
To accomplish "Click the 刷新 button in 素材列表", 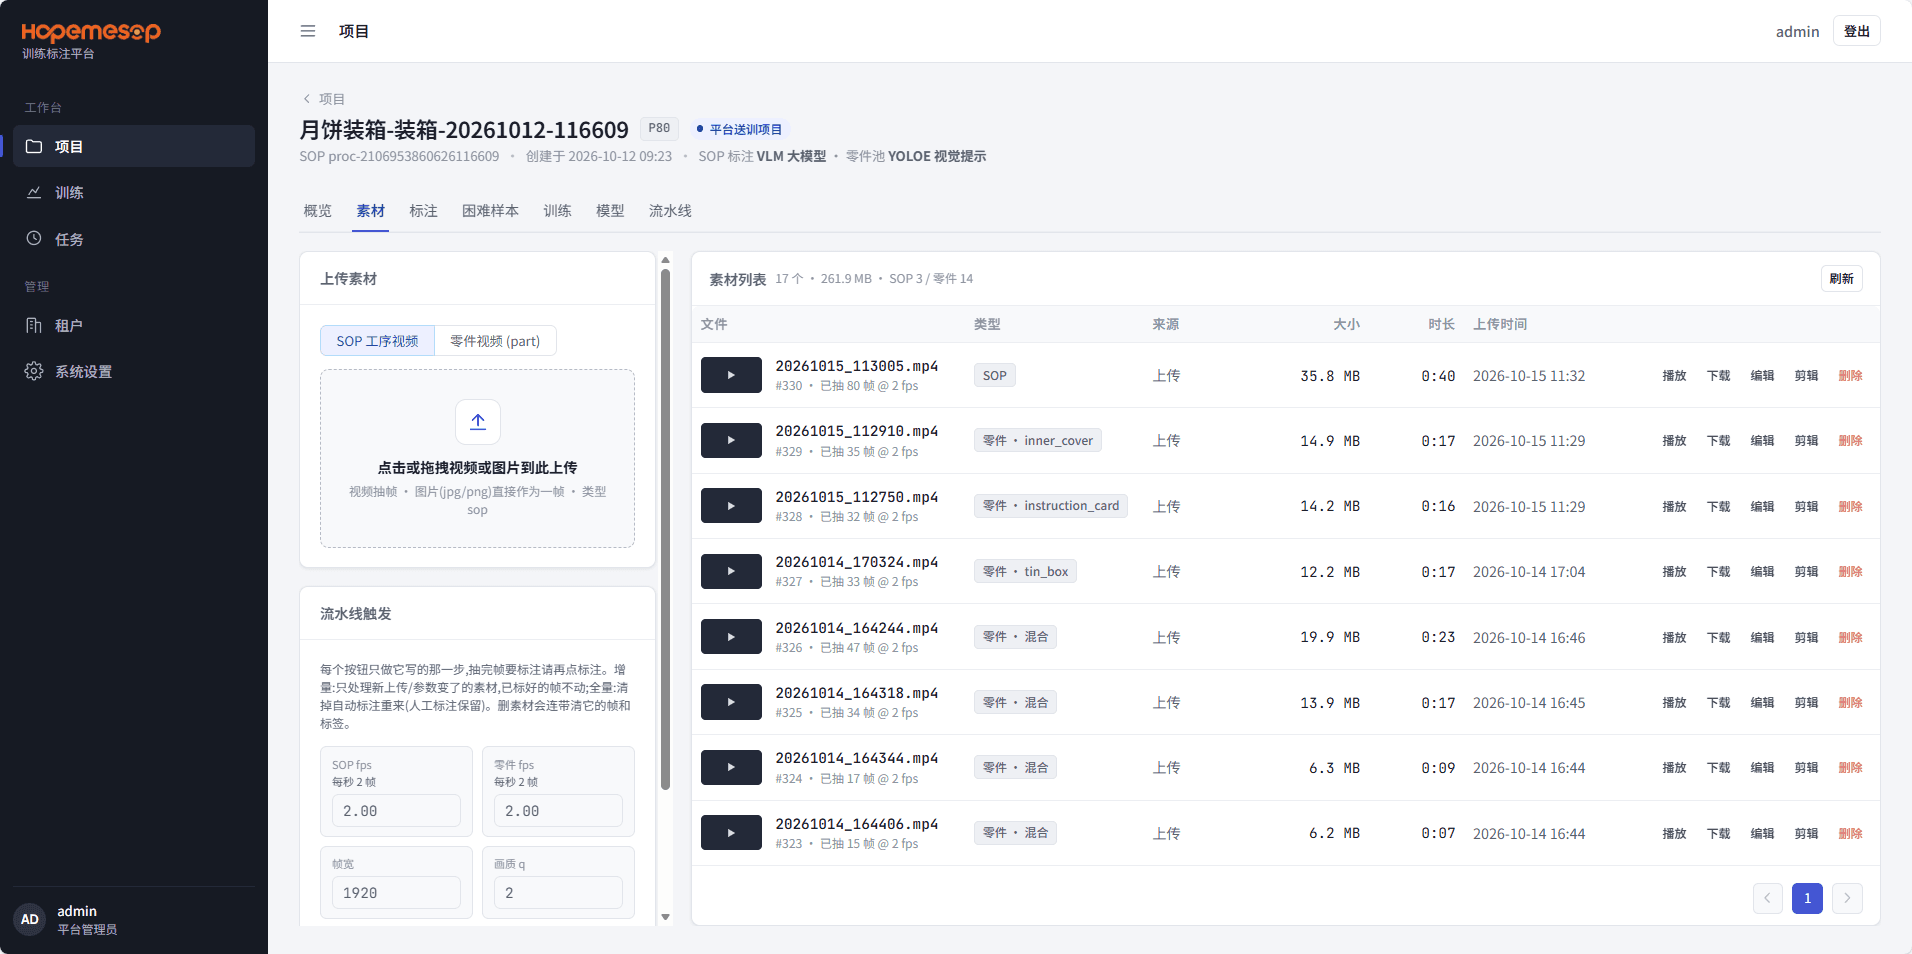I will [x=1841, y=279].
